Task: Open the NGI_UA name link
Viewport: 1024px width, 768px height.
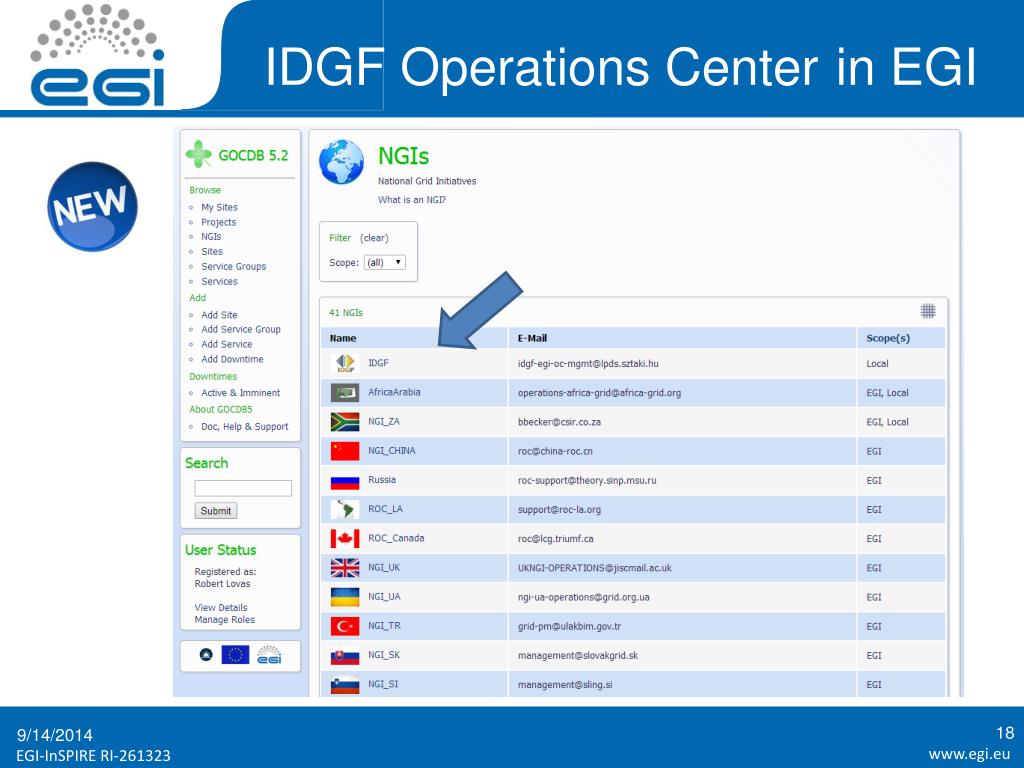Action: 384,596
